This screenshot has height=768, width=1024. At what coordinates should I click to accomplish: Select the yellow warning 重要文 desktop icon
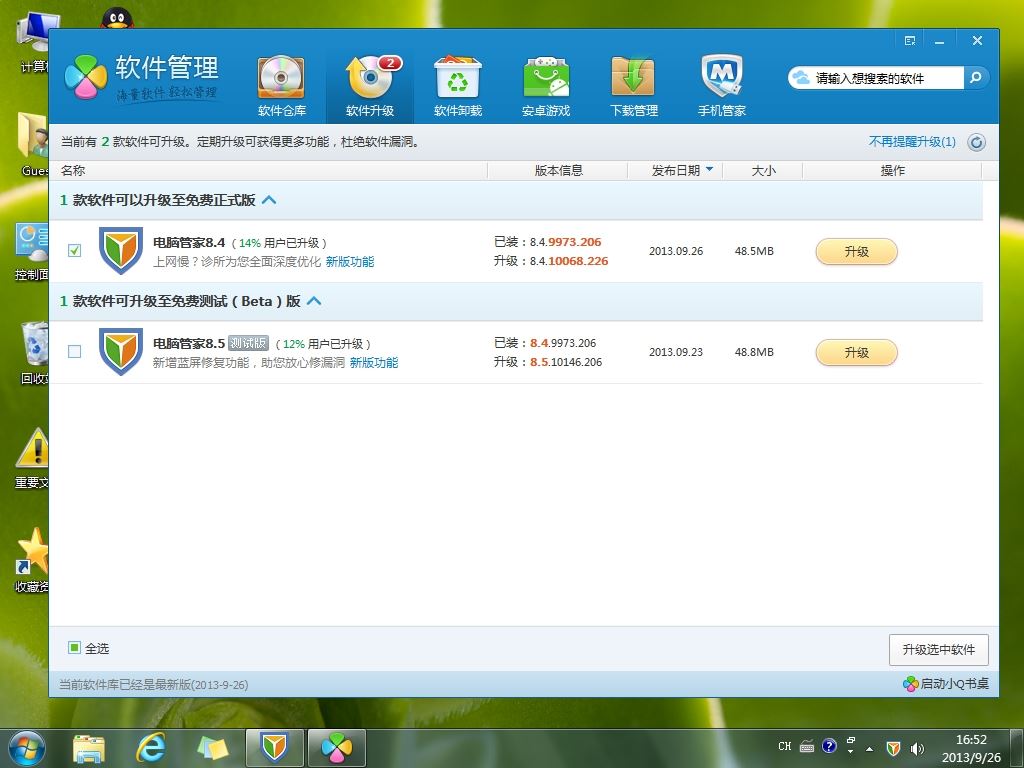(33, 458)
